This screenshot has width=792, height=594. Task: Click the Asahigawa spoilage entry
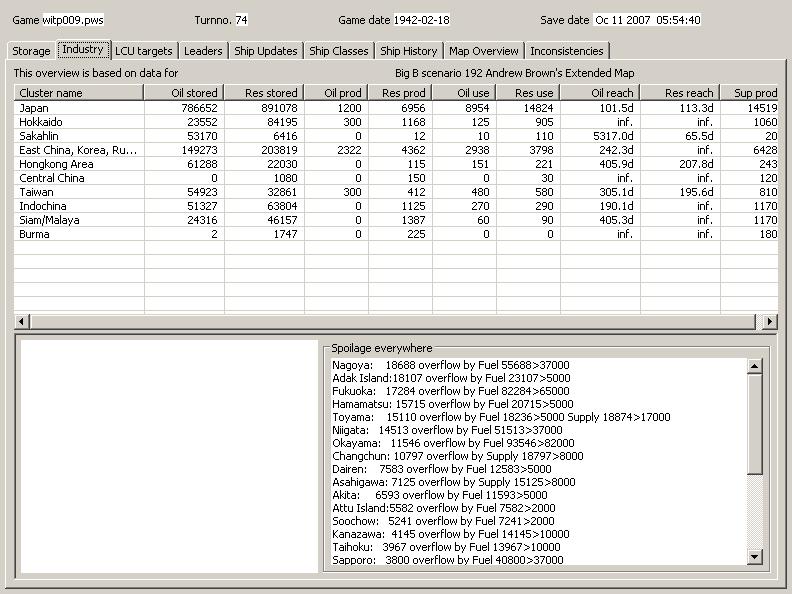[x=454, y=482]
